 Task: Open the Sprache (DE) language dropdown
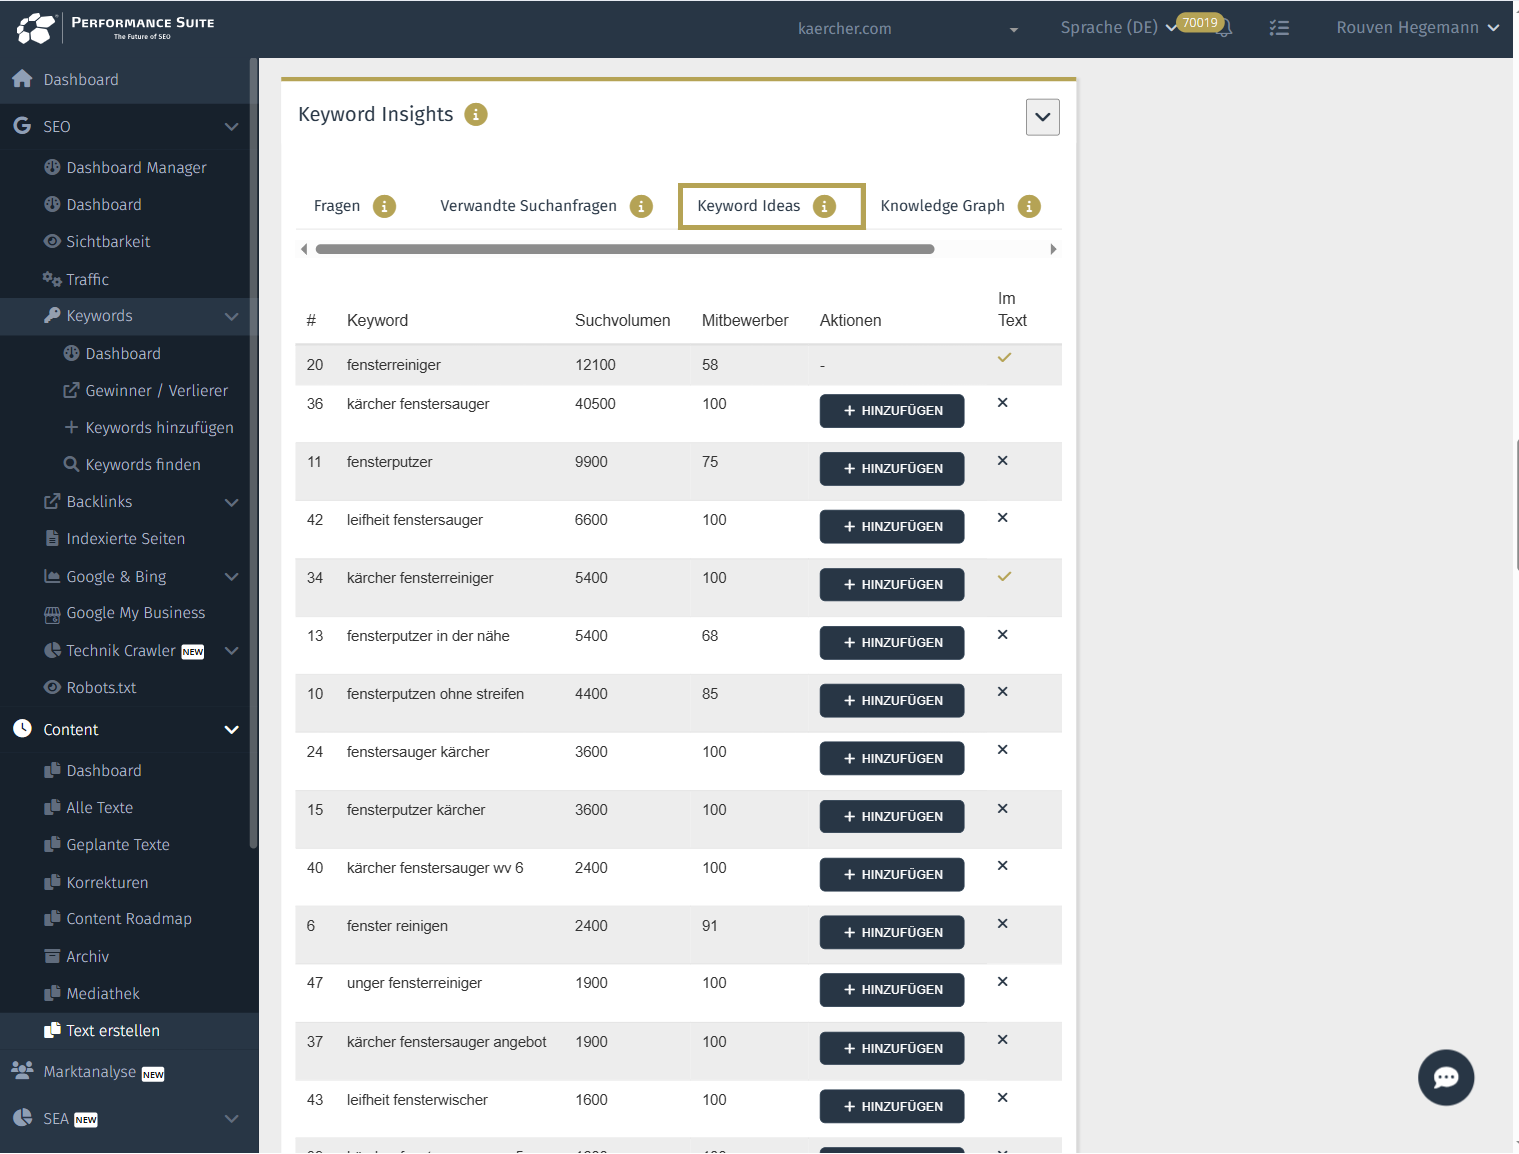[1118, 28]
